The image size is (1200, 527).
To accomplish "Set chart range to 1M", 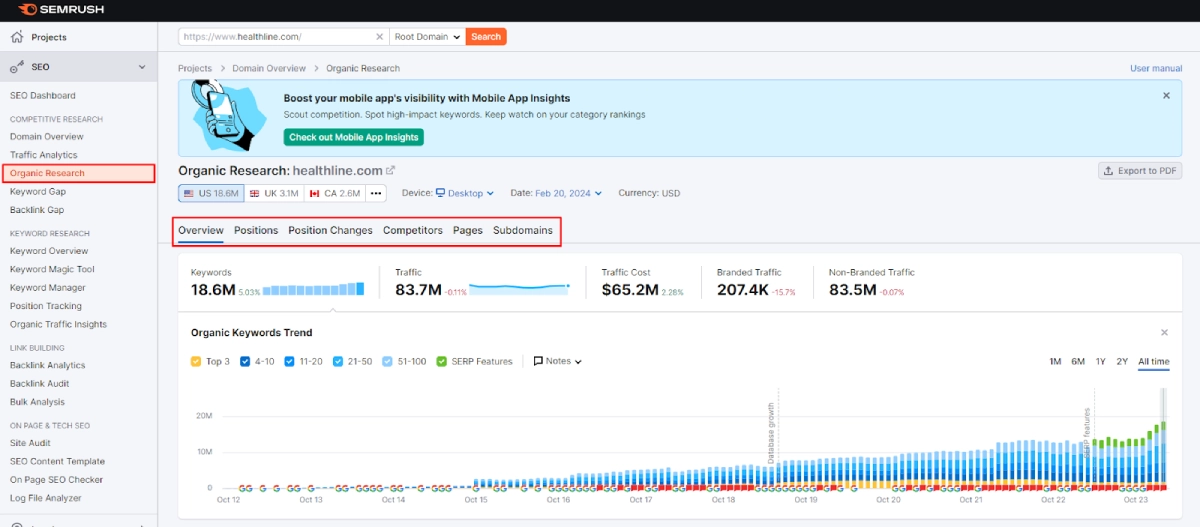I will [1055, 362].
